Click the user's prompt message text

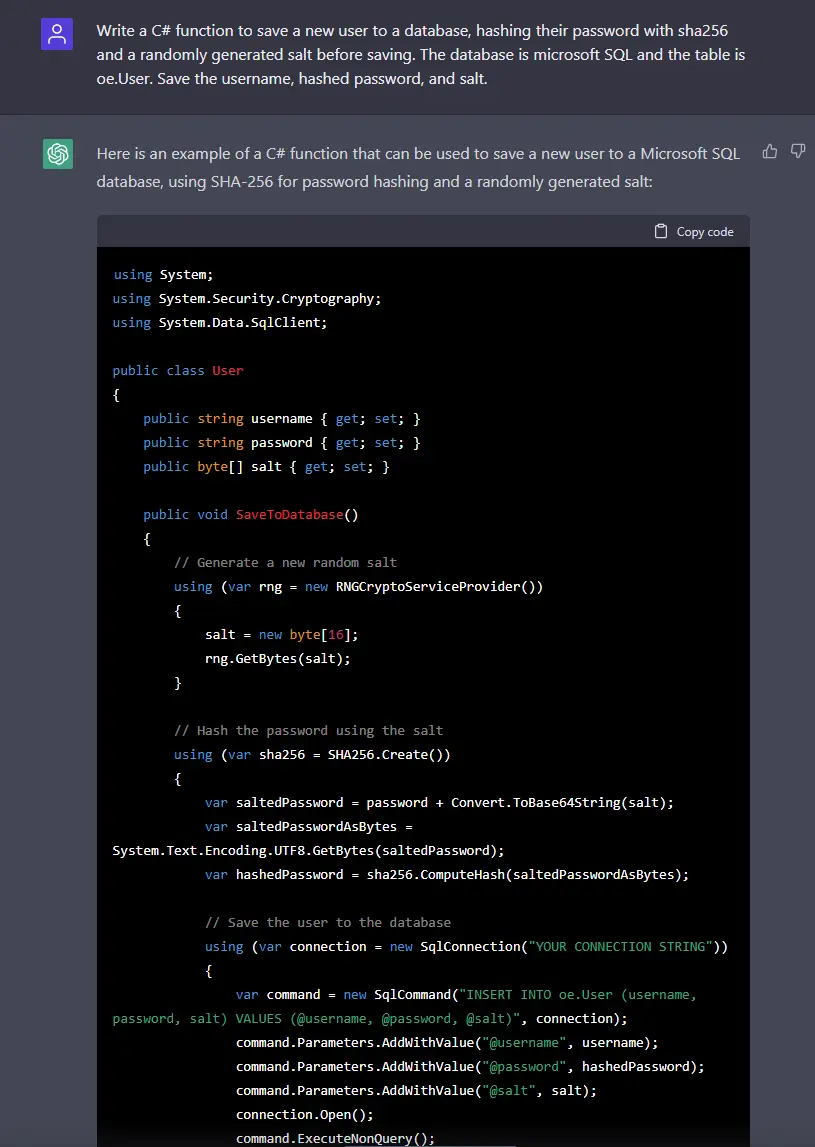click(420, 54)
